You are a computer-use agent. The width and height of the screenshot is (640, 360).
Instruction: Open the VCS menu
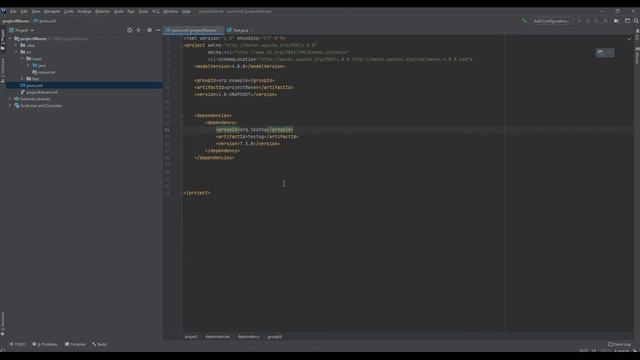156,11
